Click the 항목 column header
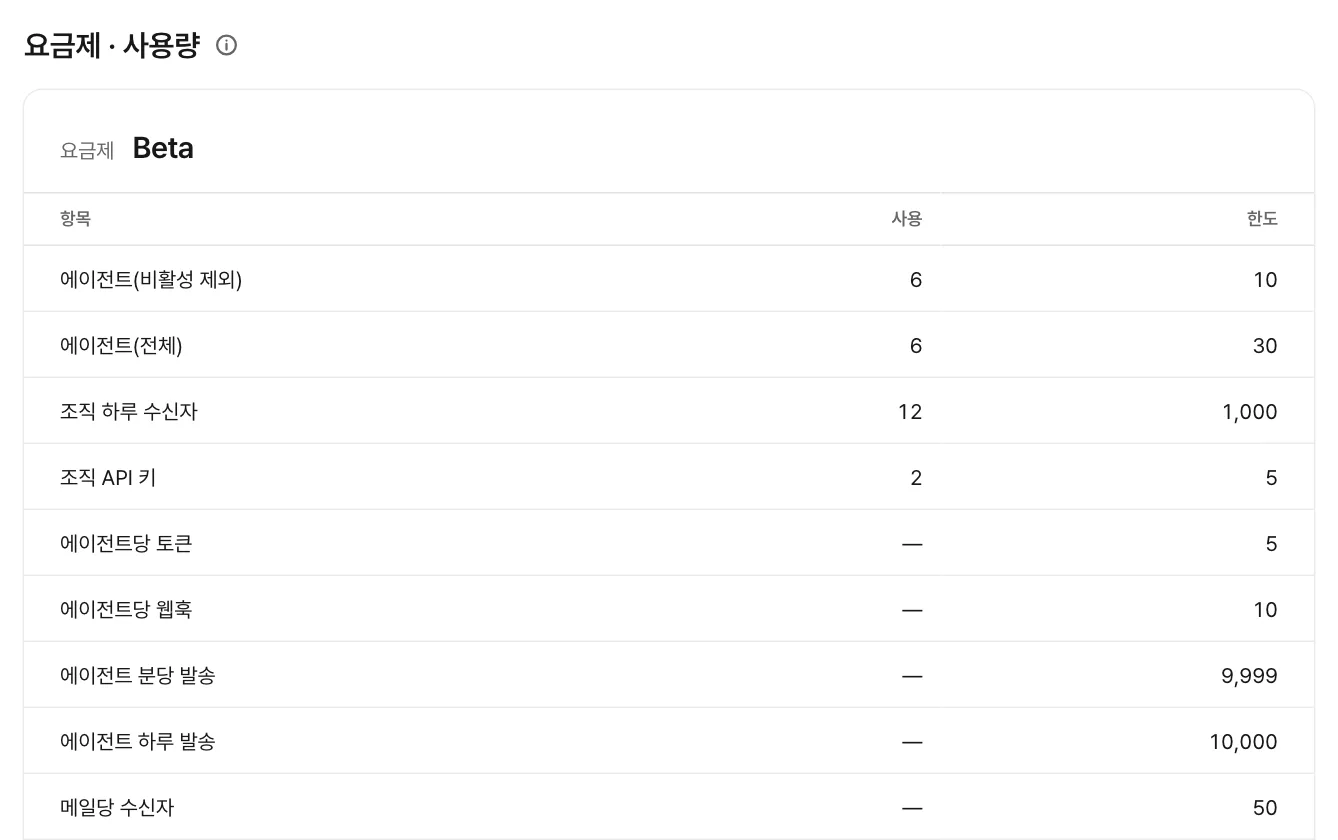Viewport: 1338px width, 840px height. pyautogui.click(x=75, y=219)
